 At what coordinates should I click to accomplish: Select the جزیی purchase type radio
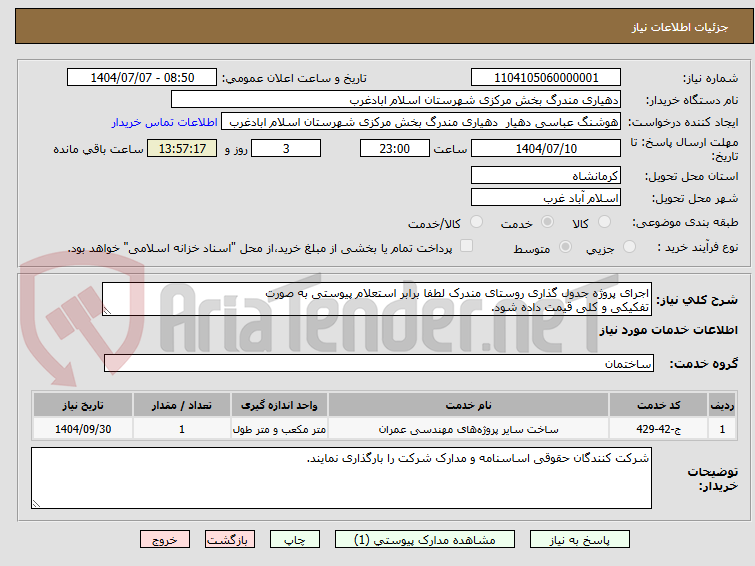click(x=629, y=247)
